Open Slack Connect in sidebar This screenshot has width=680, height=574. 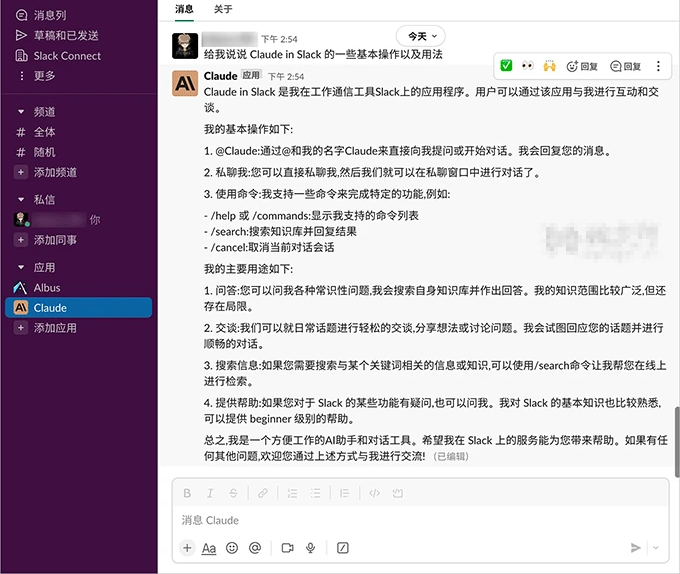(x=58, y=56)
